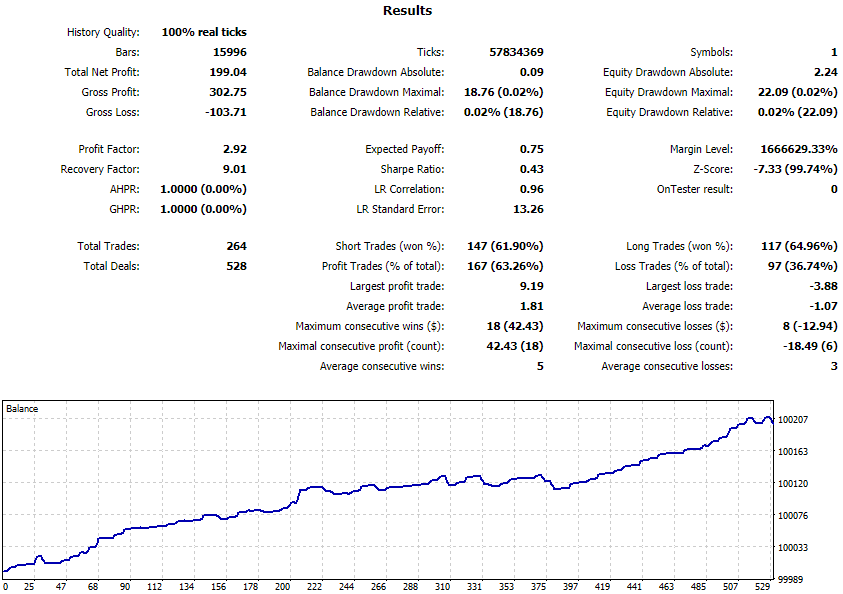Select the Equity Drawdown Absolute value 2.24
The width and height of the screenshot is (843, 594).
[x=826, y=72]
